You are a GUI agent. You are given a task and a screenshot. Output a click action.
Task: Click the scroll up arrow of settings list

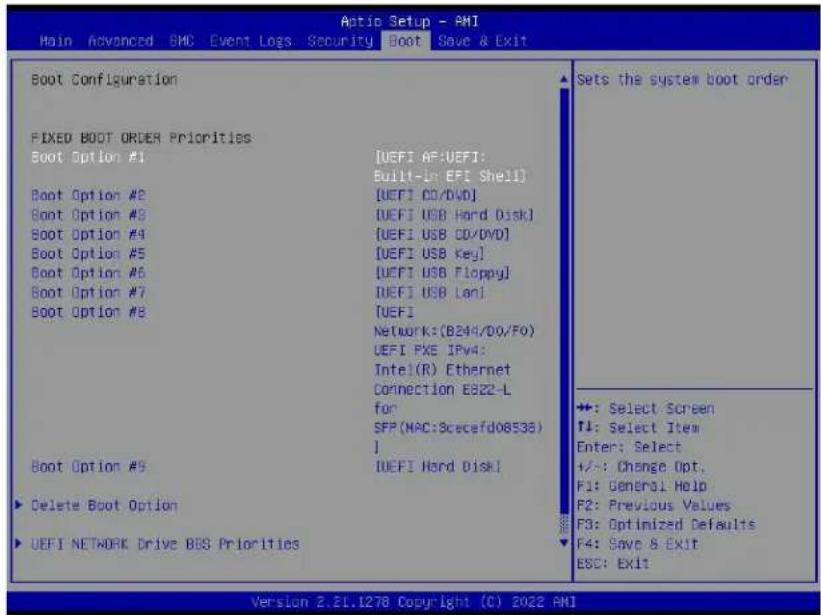pyautogui.click(x=564, y=80)
